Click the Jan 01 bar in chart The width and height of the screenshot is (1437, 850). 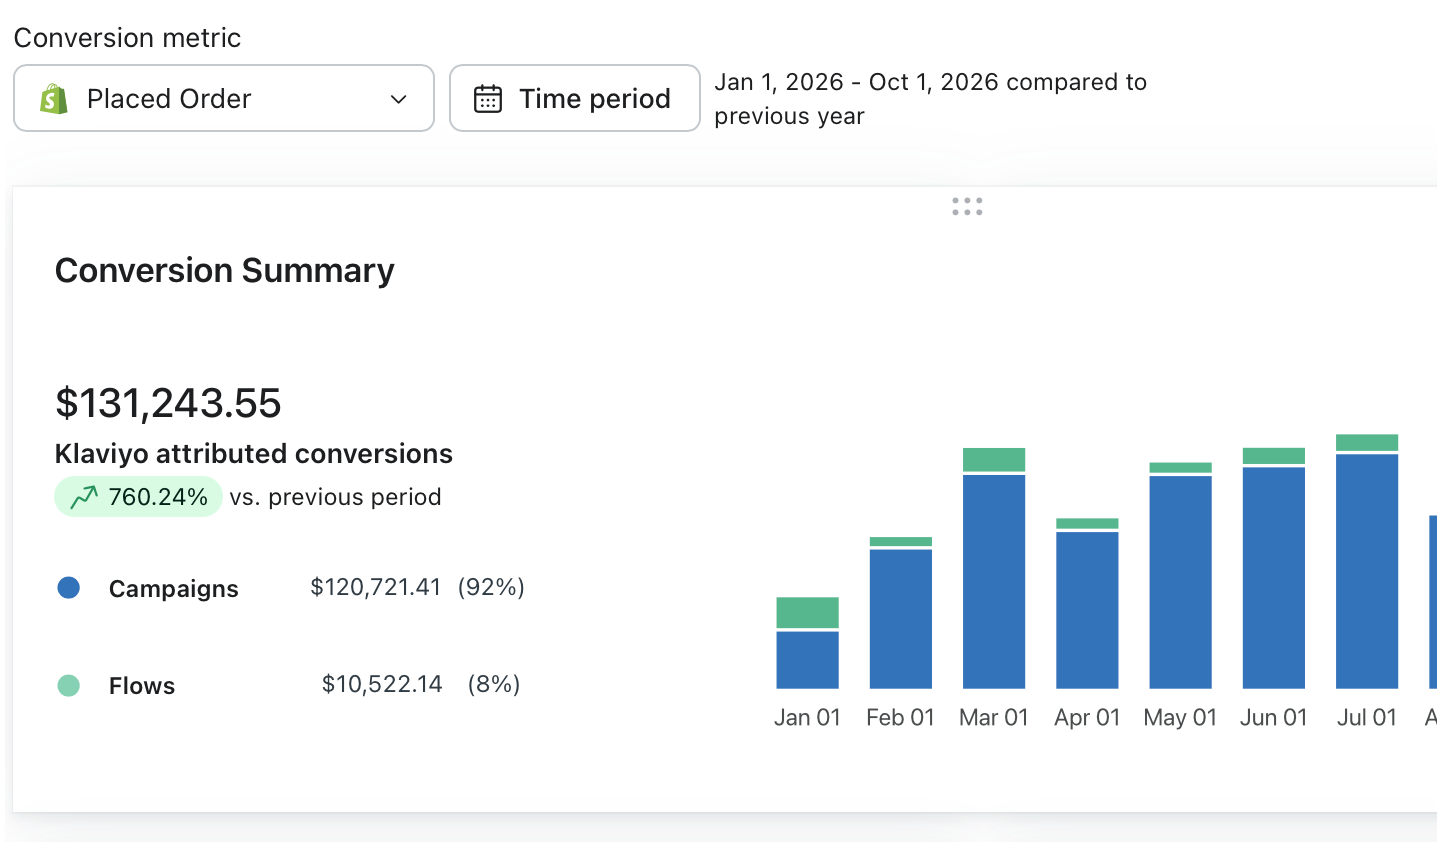pyautogui.click(x=808, y=643)
